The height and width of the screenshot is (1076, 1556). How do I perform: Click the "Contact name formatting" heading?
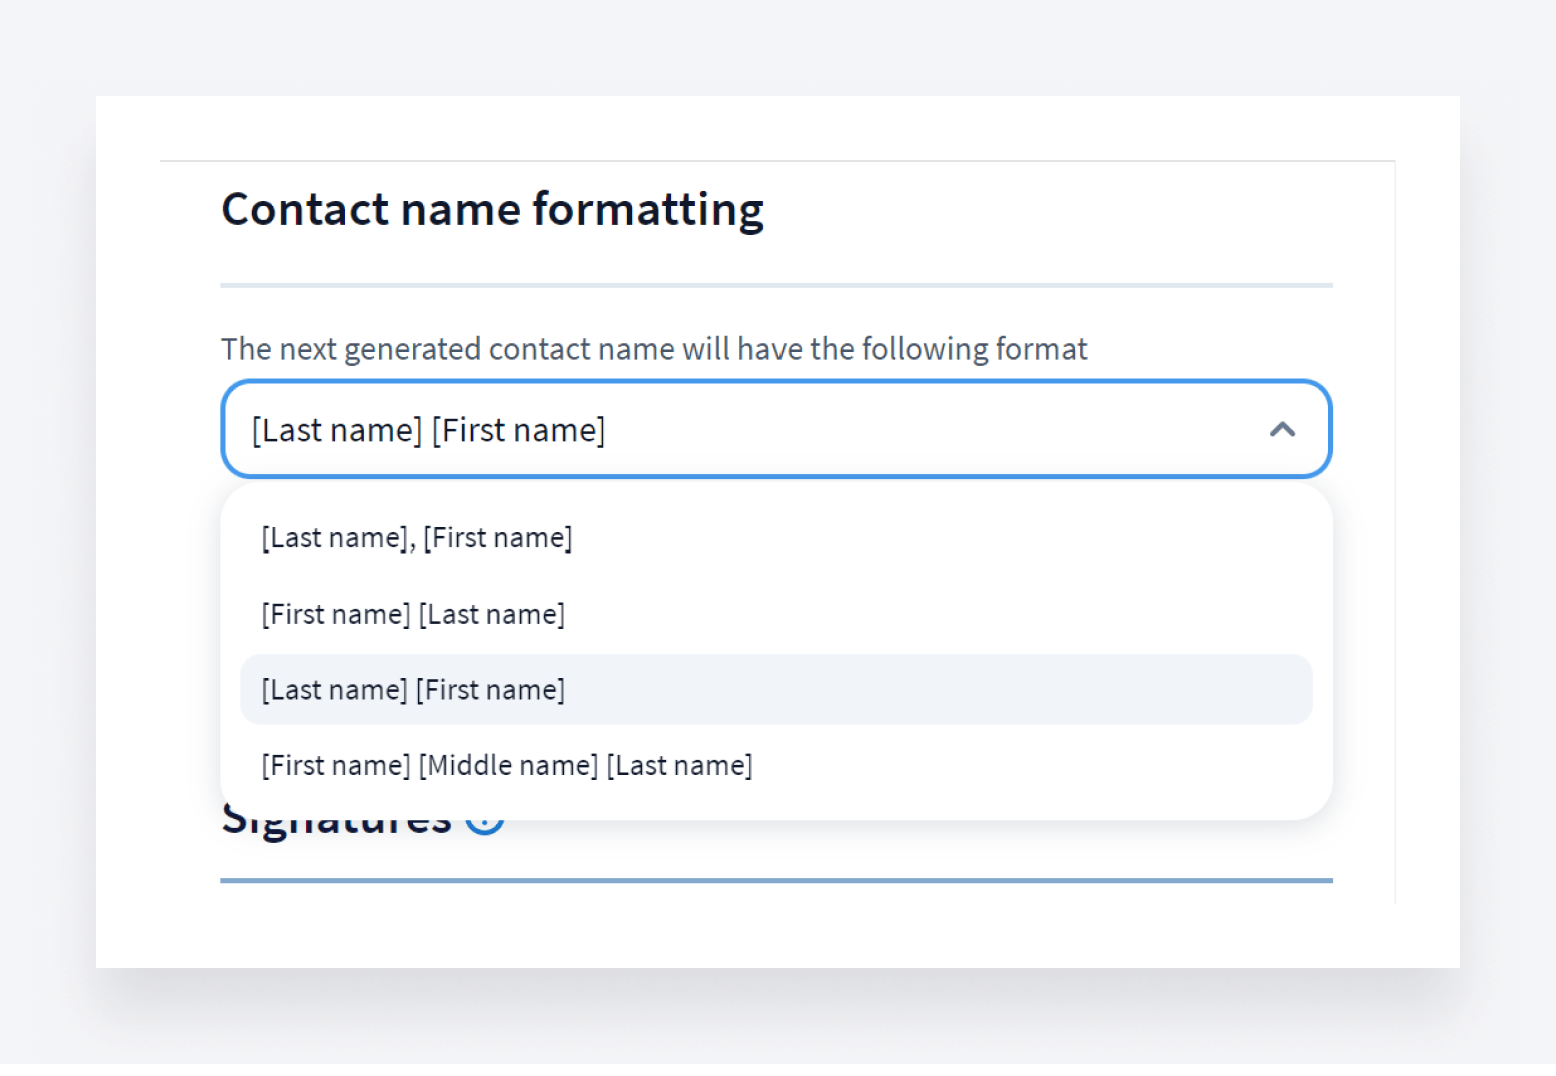492,210
